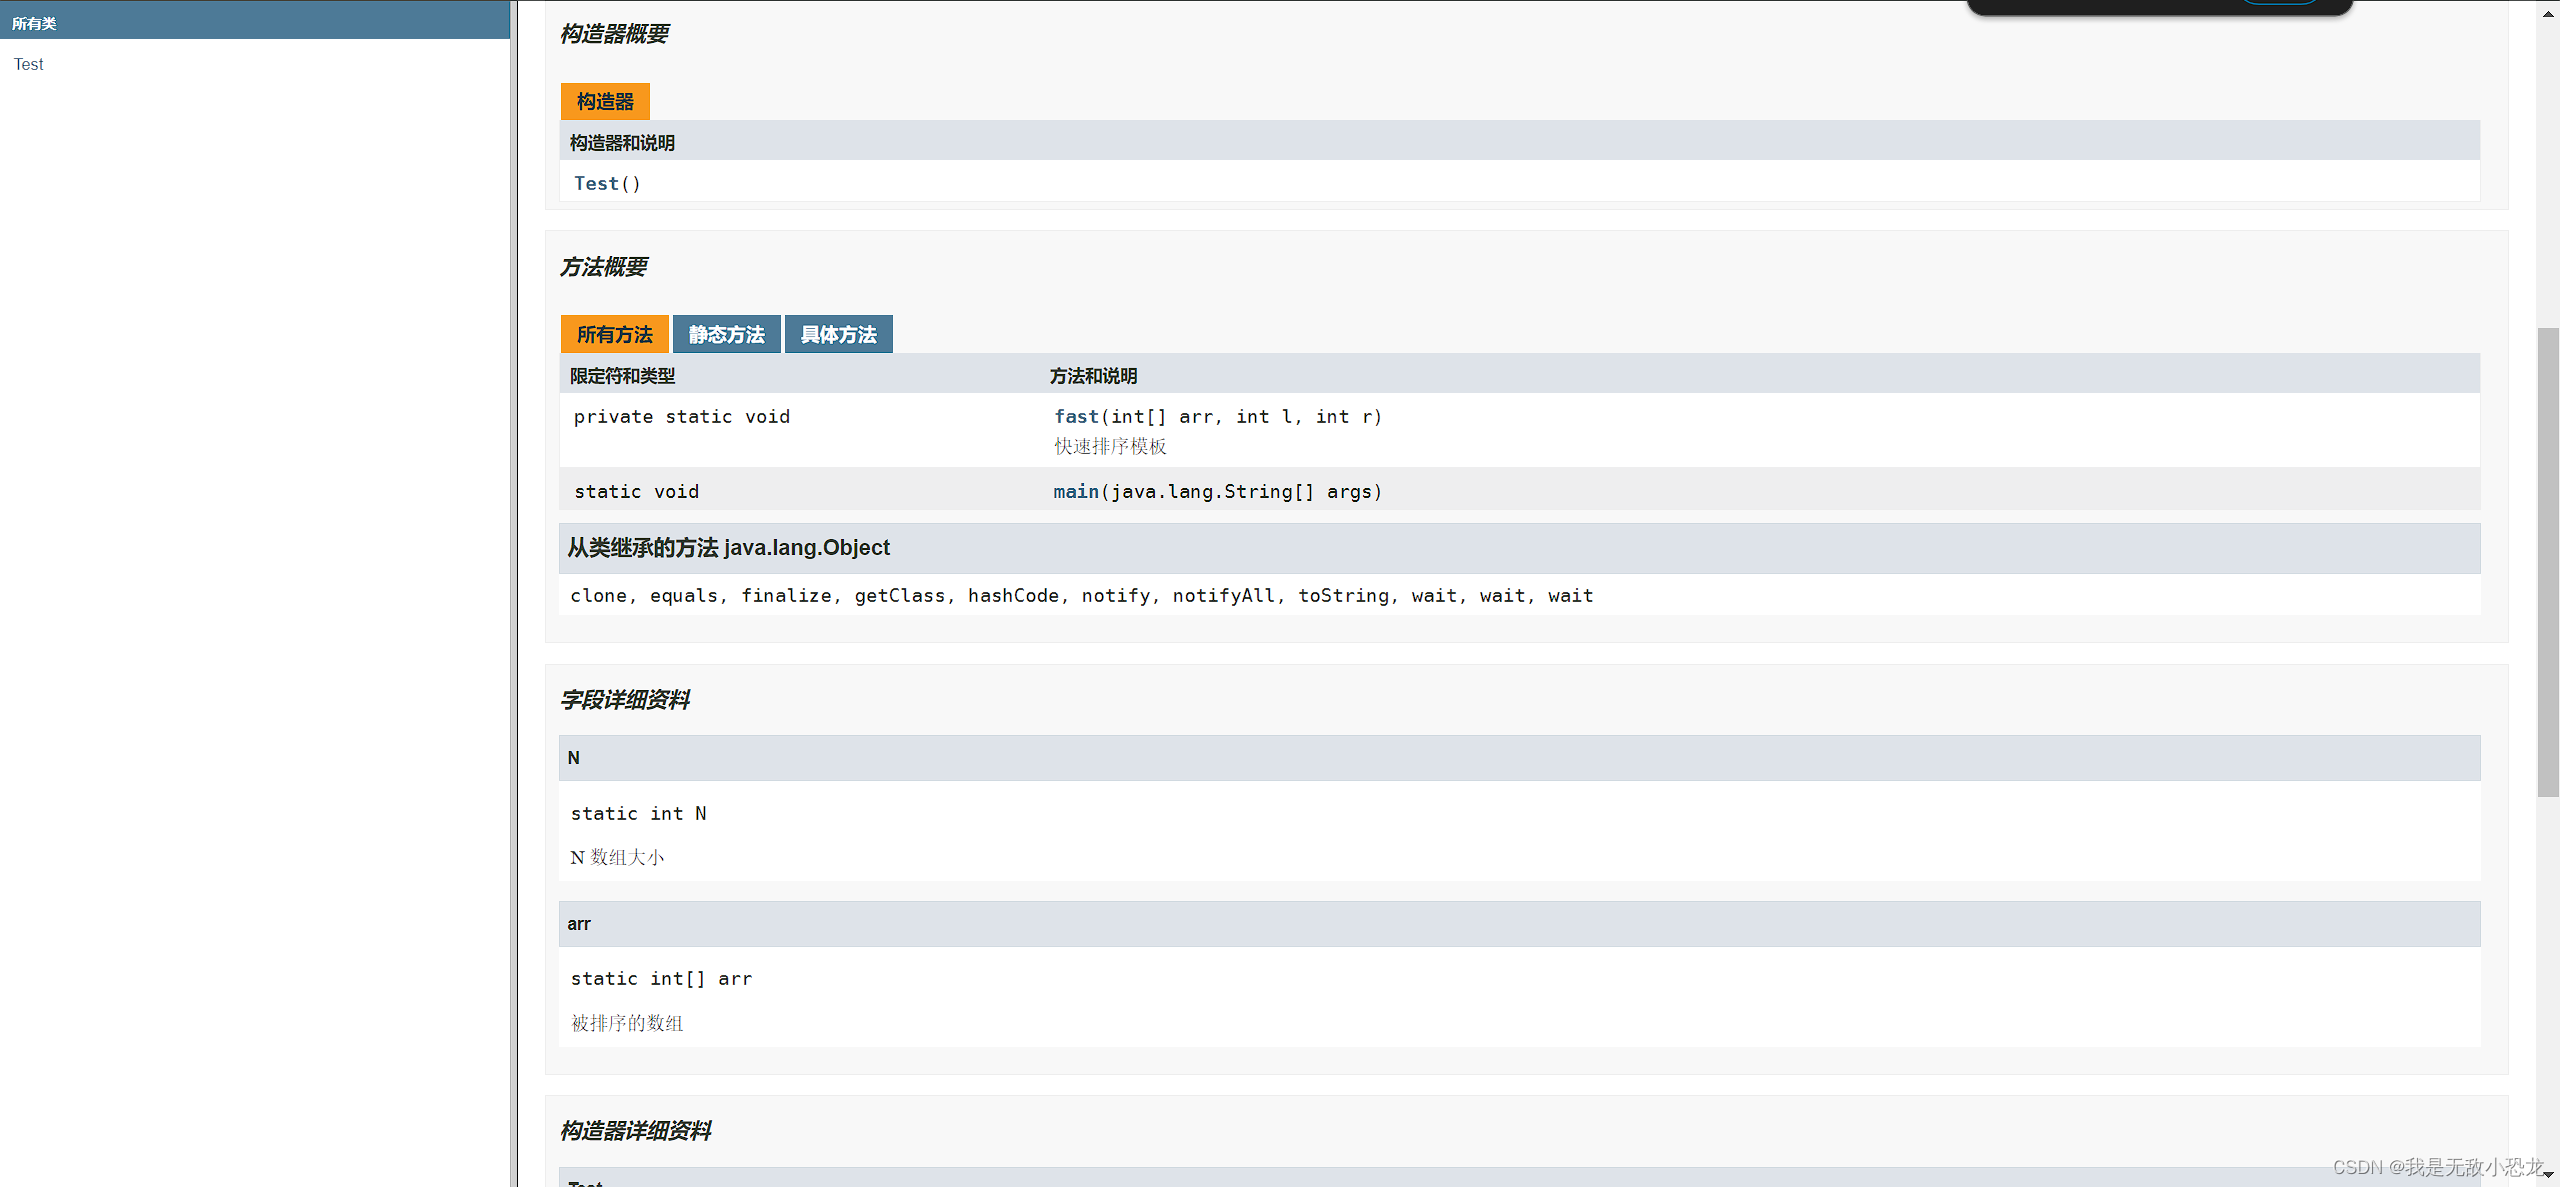Image resolution: width=2560 pixels, height=1187 pixels.
Task: Click the N field header
Action: point(1519,758)
